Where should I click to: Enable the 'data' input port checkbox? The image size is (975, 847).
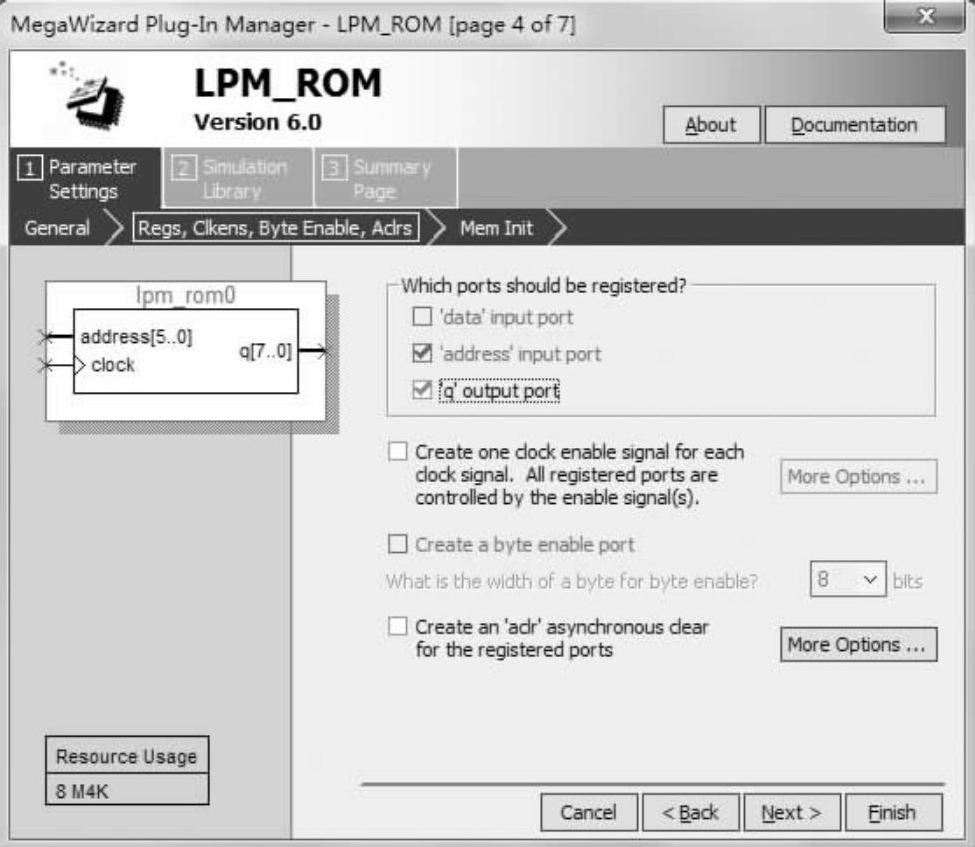tap(422, 317)
